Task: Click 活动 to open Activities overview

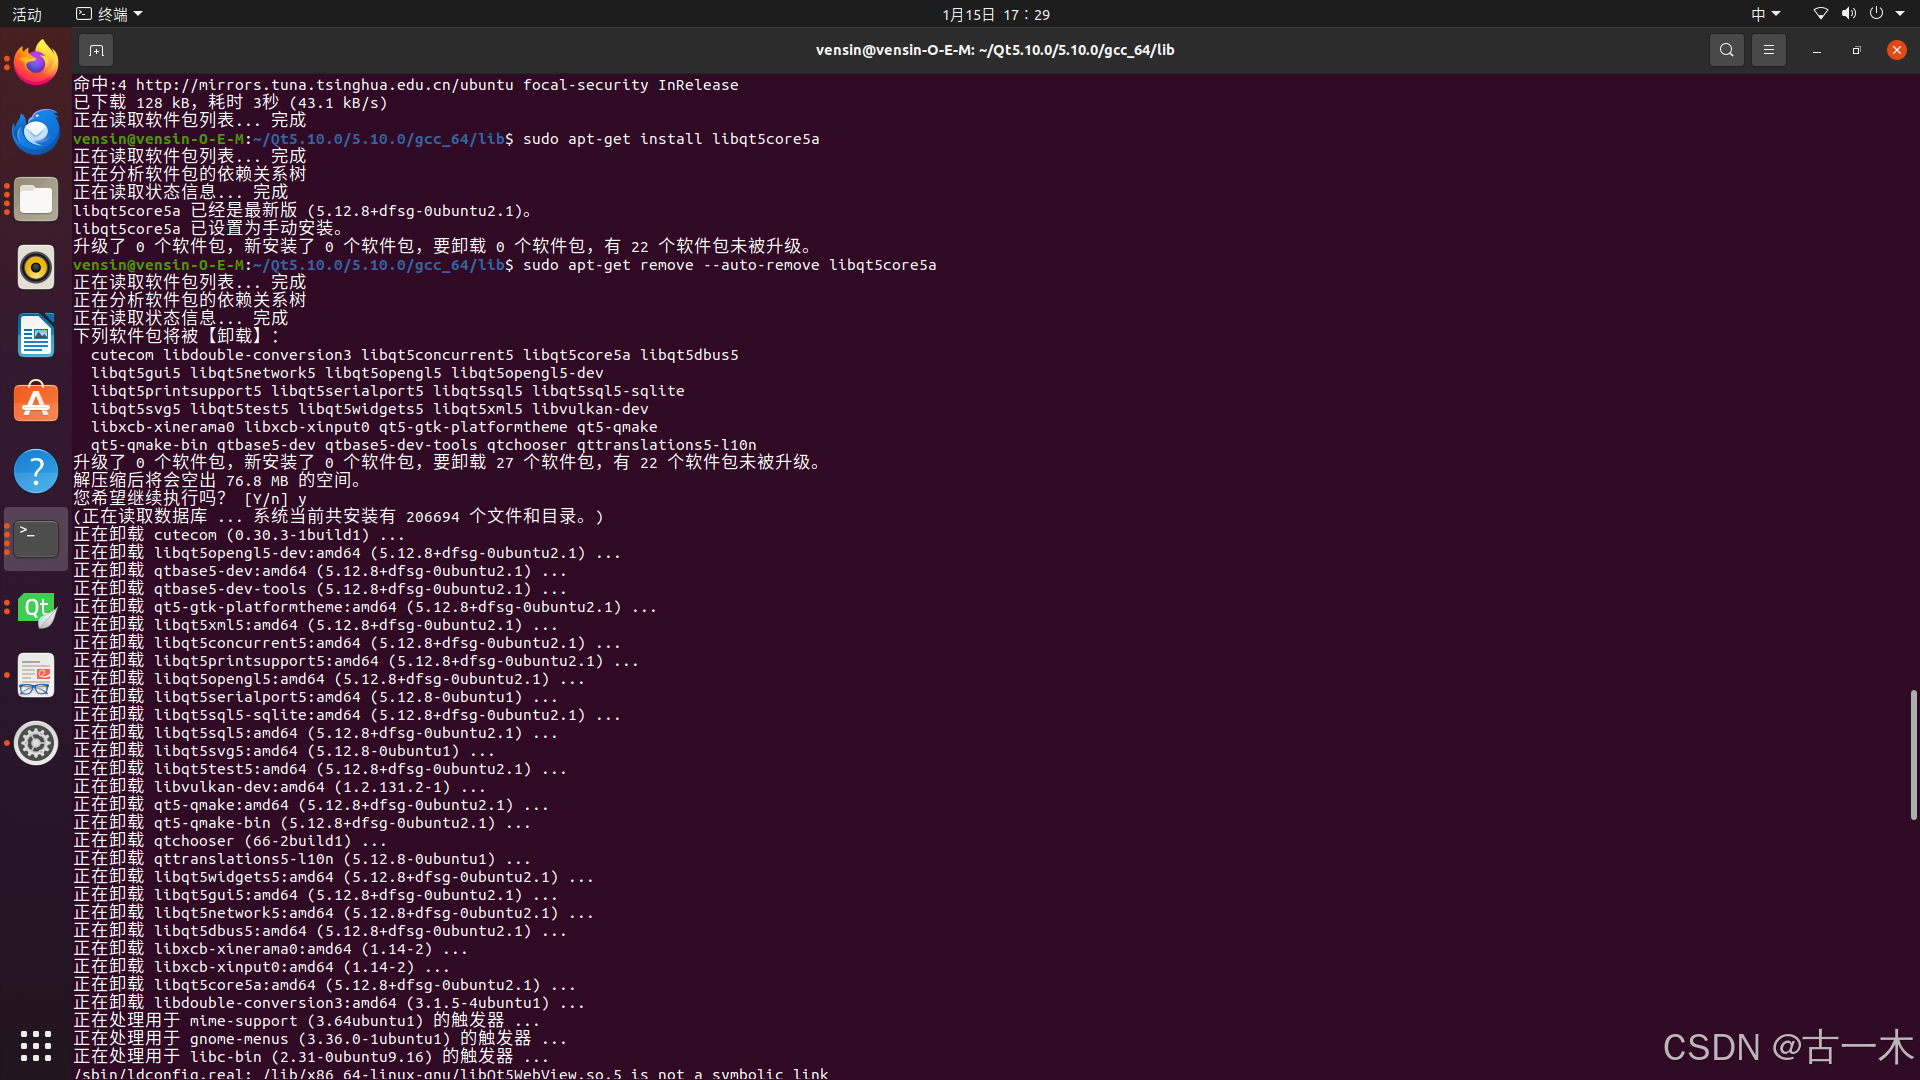Action: 26,14
